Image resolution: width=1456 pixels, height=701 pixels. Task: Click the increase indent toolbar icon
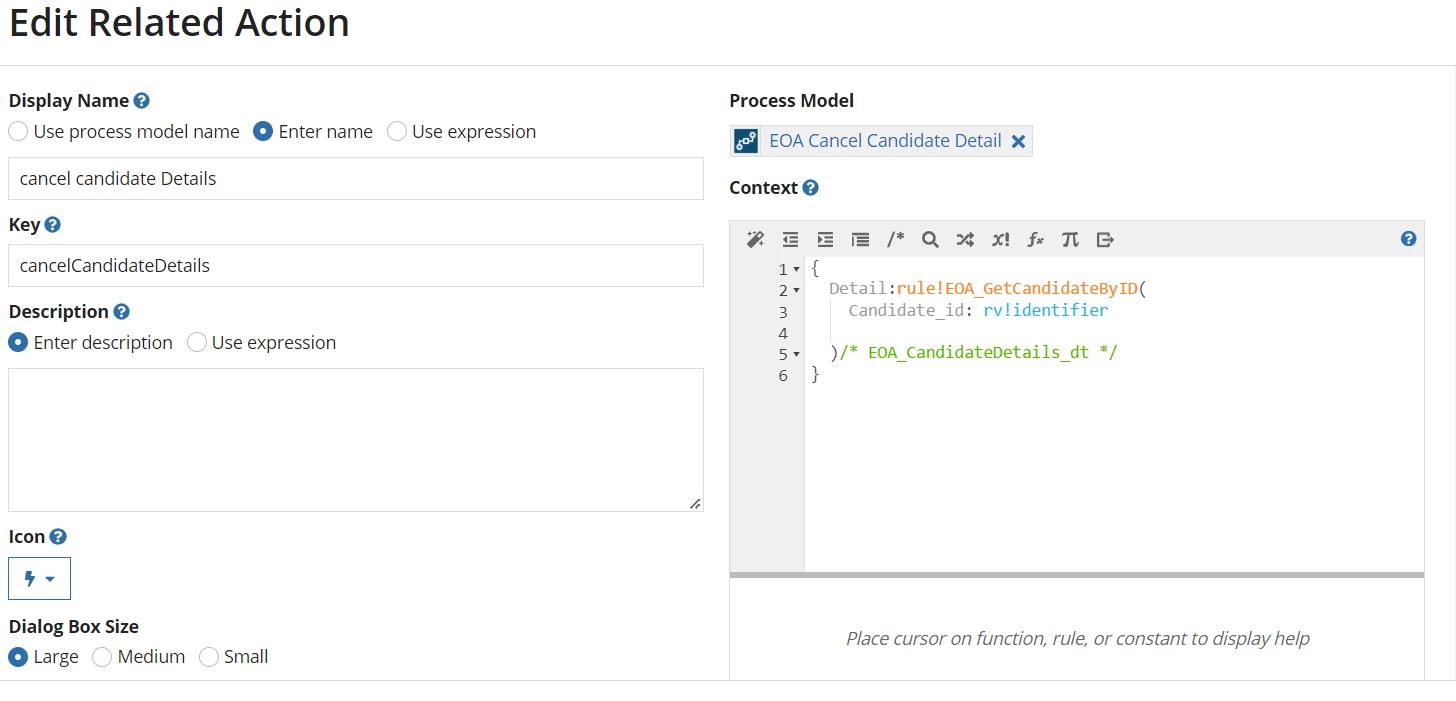point(825,239)
